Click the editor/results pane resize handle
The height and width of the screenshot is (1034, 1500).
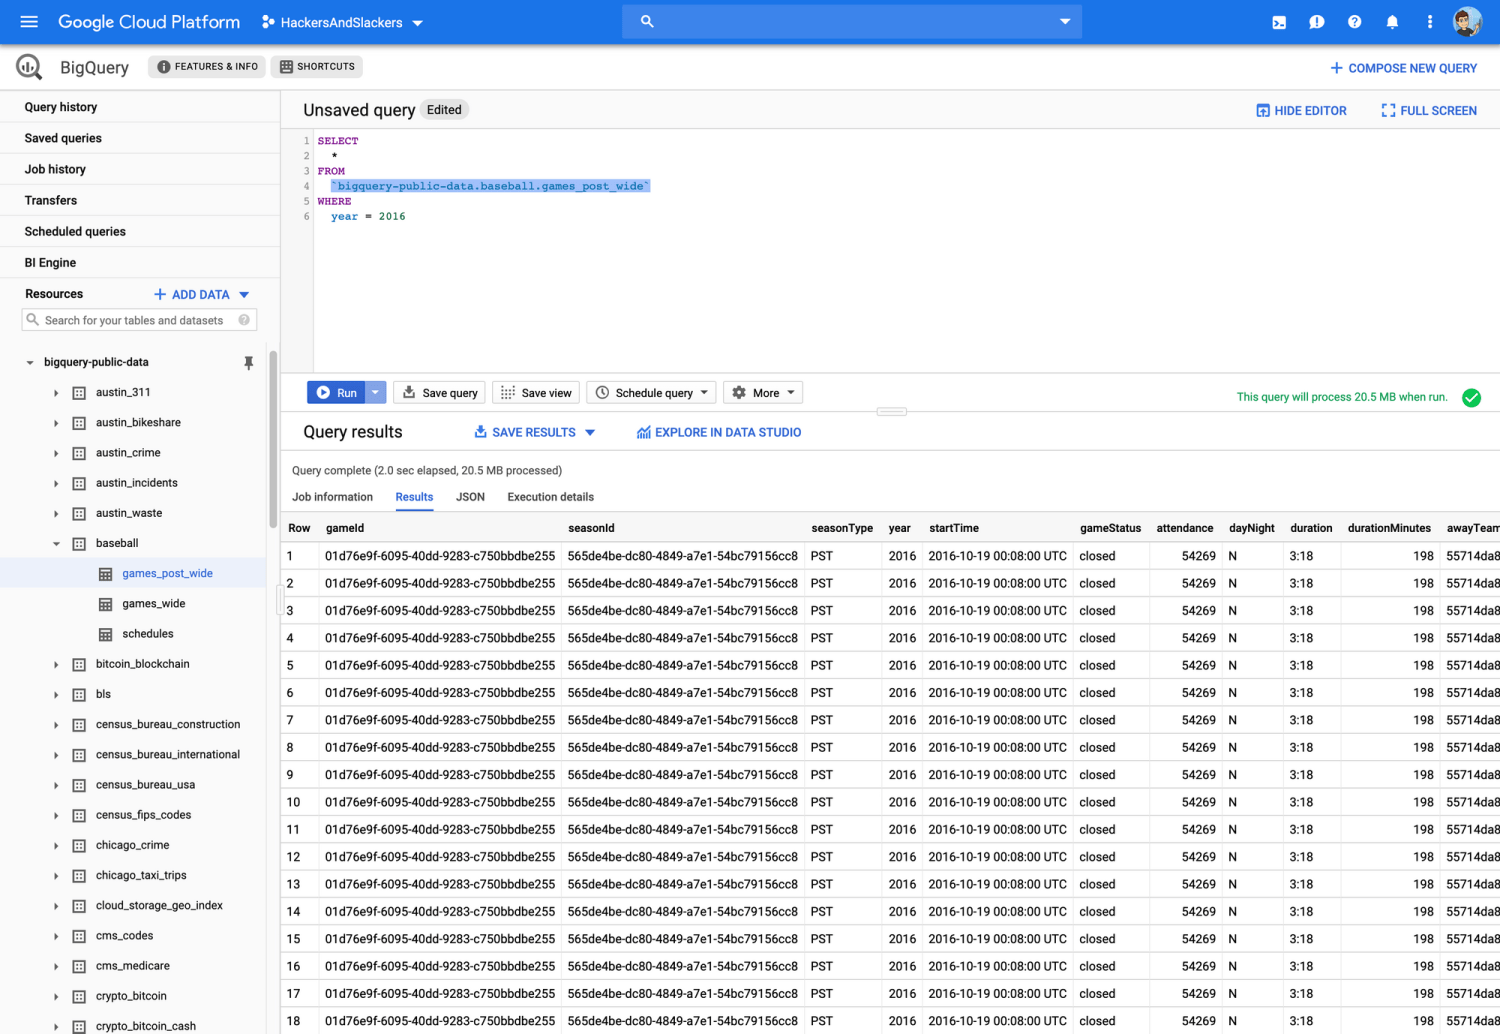[x=891, y=411]
